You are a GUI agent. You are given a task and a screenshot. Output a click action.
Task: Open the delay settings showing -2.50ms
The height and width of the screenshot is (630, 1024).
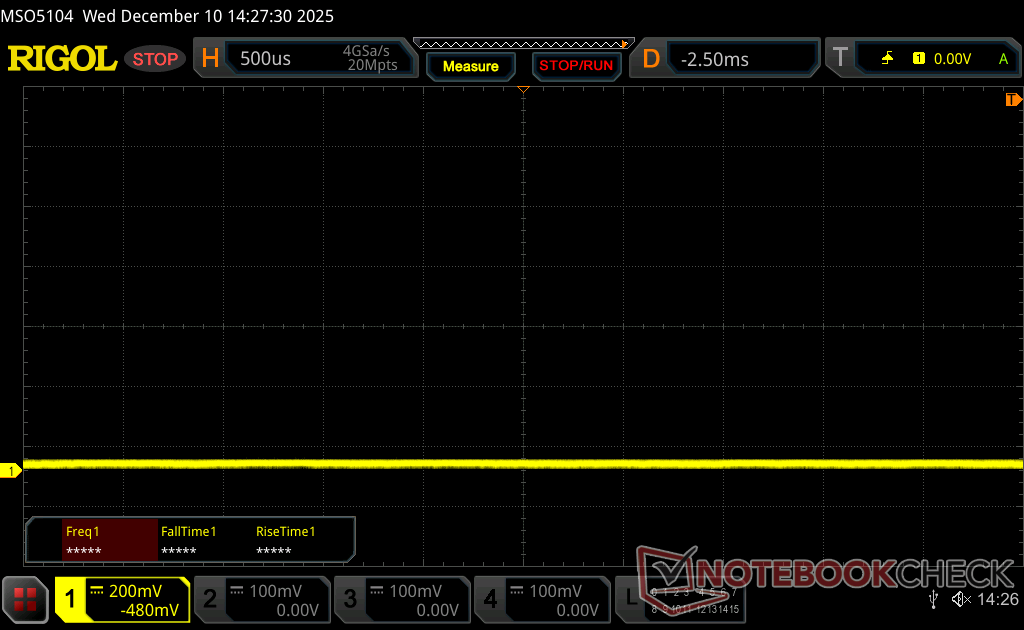pos(727,59)
